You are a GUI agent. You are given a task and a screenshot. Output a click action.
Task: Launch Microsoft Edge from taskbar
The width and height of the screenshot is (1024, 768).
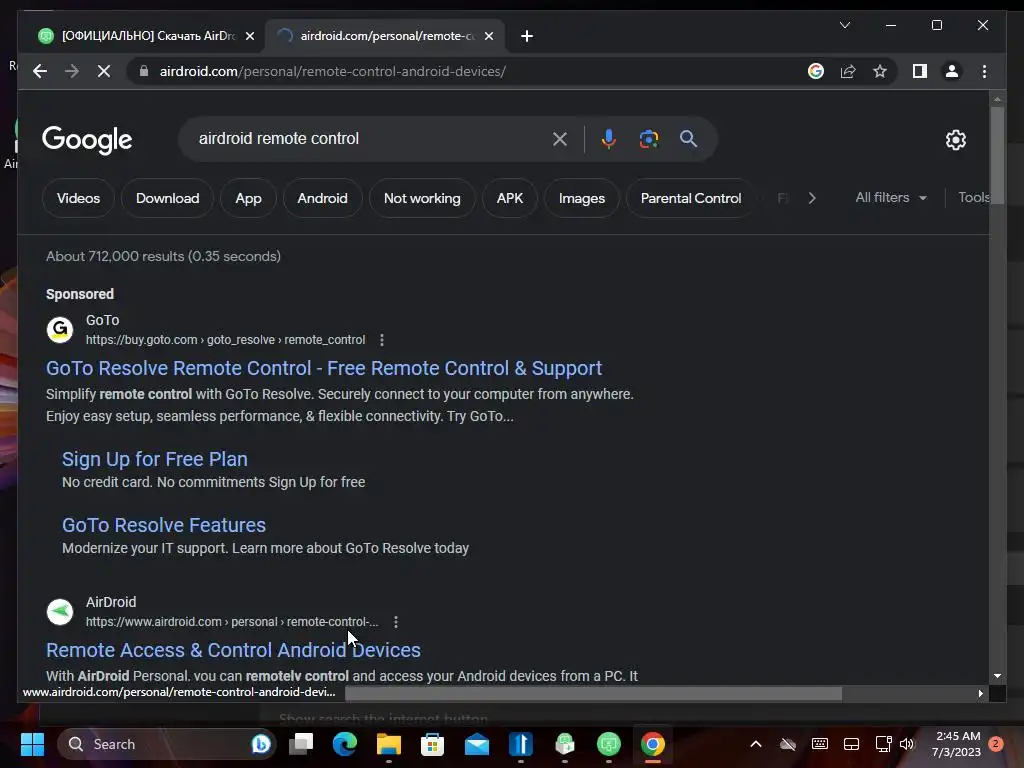(x=345, y=744)
